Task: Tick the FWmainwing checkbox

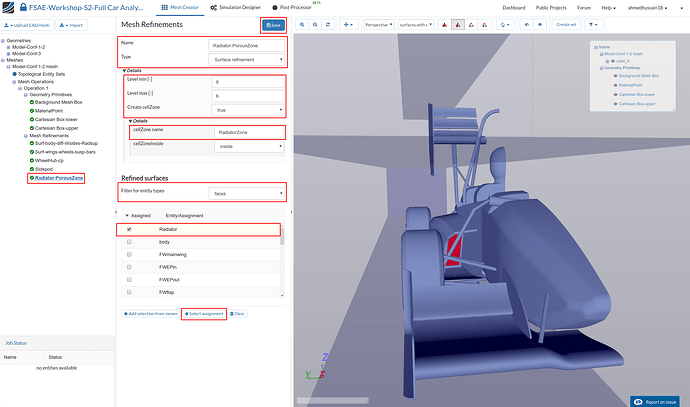Action: (x=129, y=255)
